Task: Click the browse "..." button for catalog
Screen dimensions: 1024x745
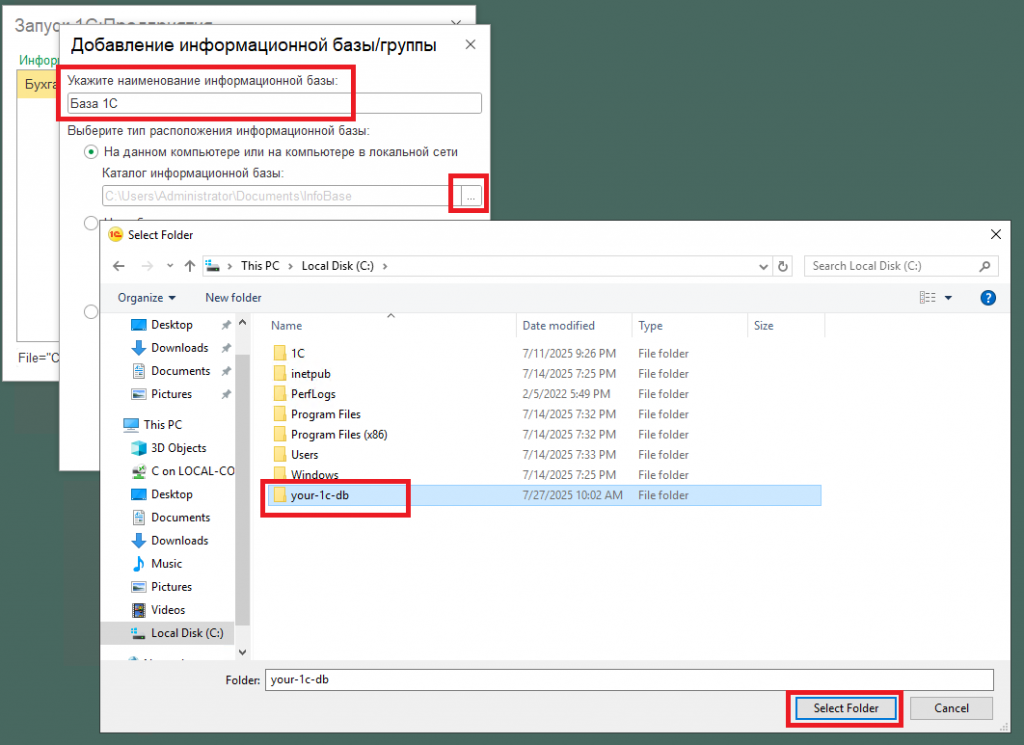Action: coord(472,196)
